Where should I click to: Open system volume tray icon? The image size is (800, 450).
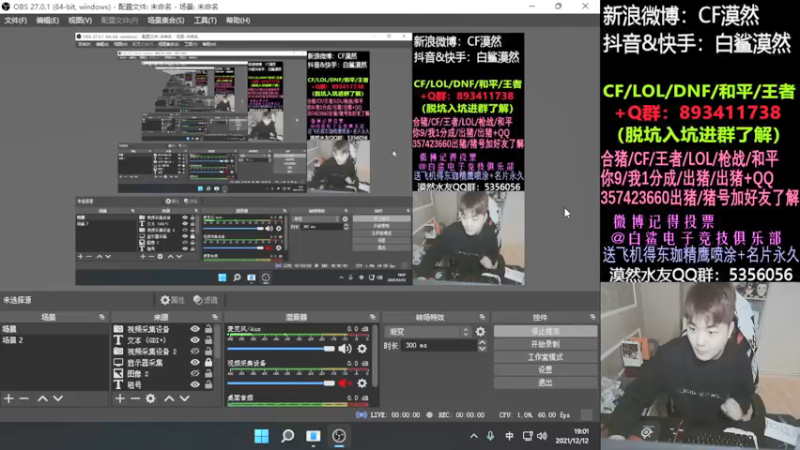coord(542,436)
